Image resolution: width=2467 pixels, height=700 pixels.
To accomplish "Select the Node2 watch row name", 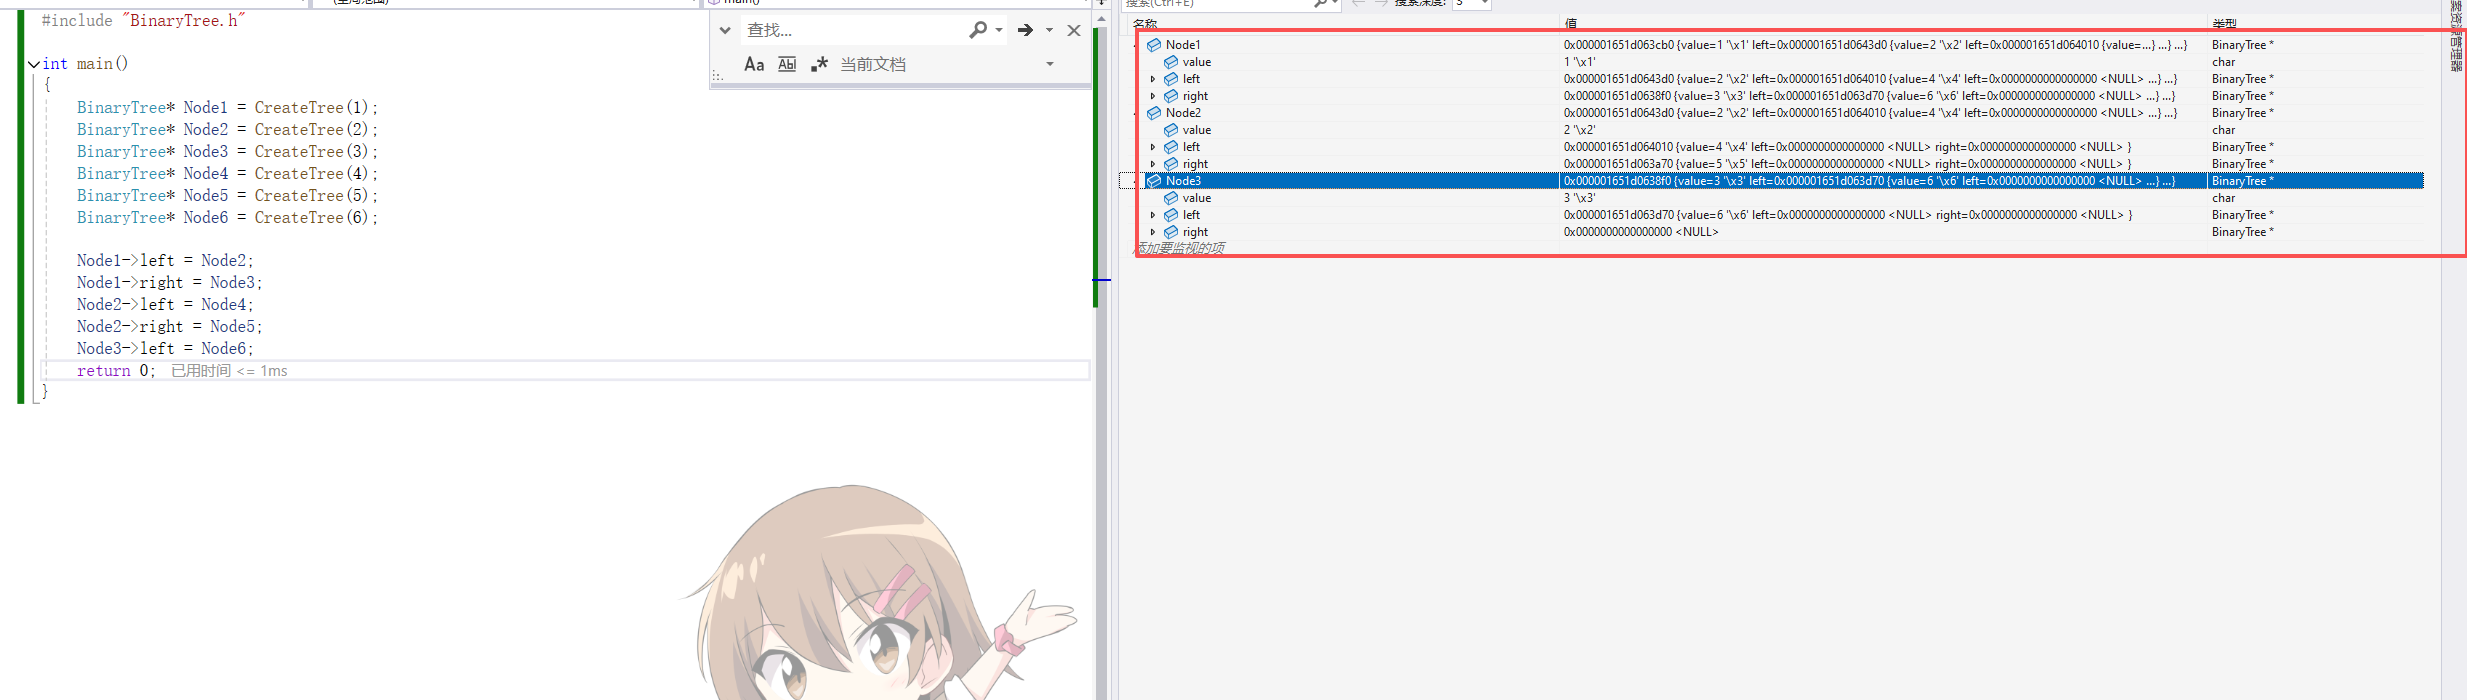I will coord(1183,113).
